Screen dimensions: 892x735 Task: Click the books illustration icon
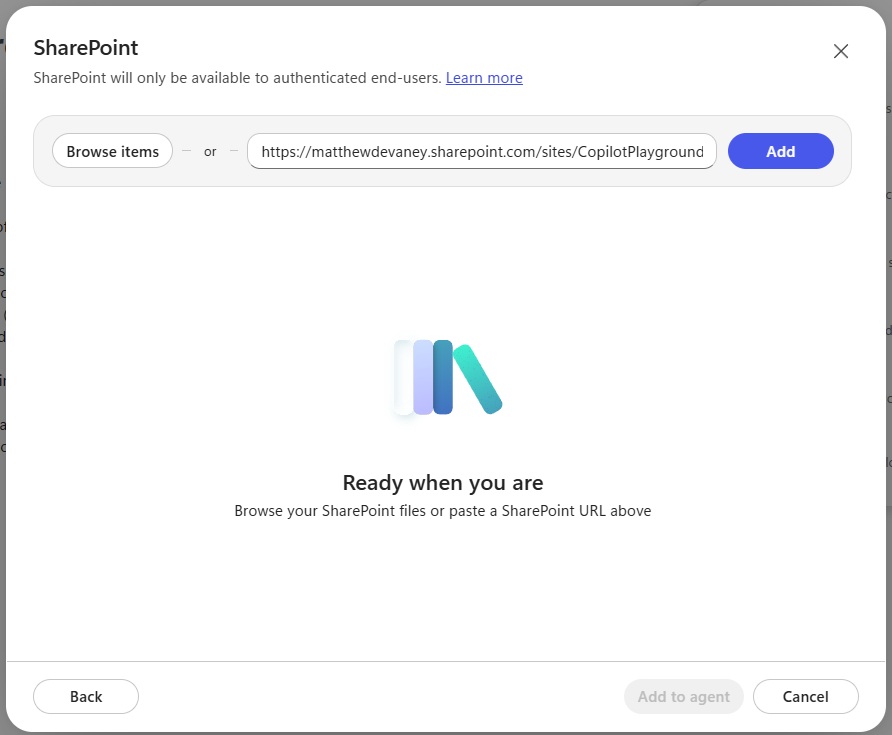point(448,377)
